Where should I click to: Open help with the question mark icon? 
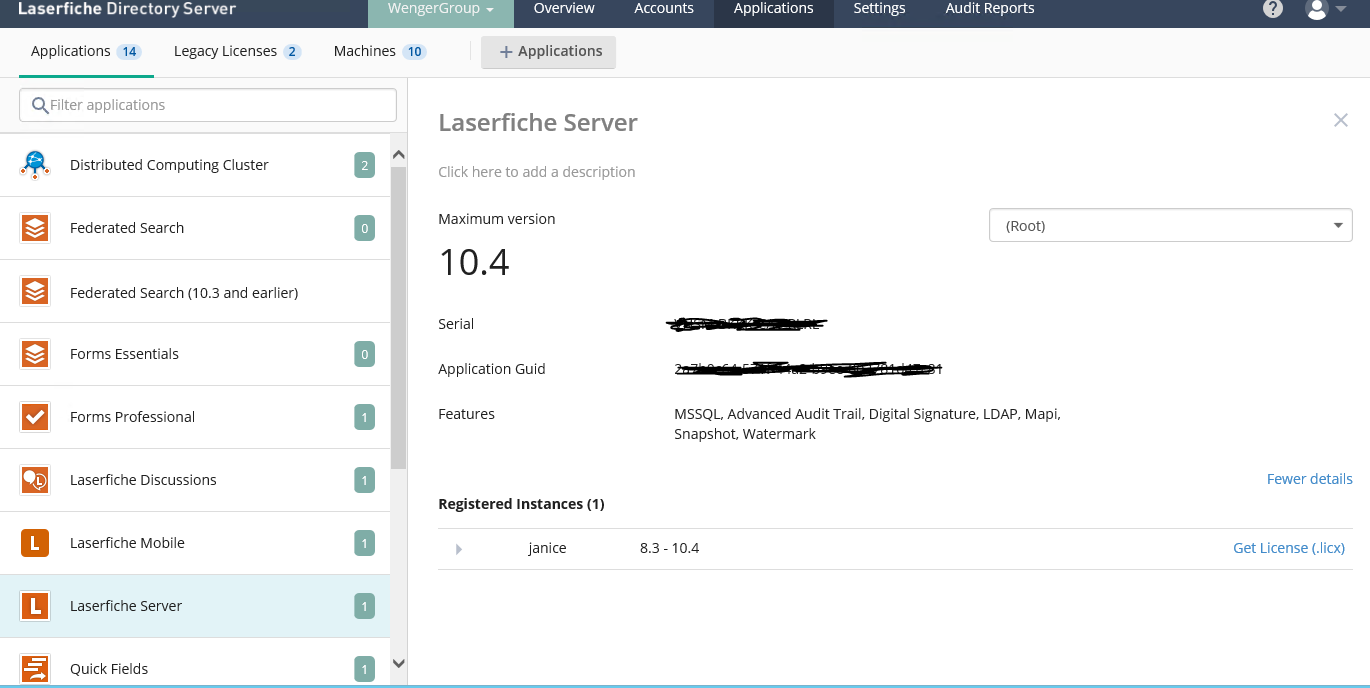pyautogui.click(x=1272, y=9)
